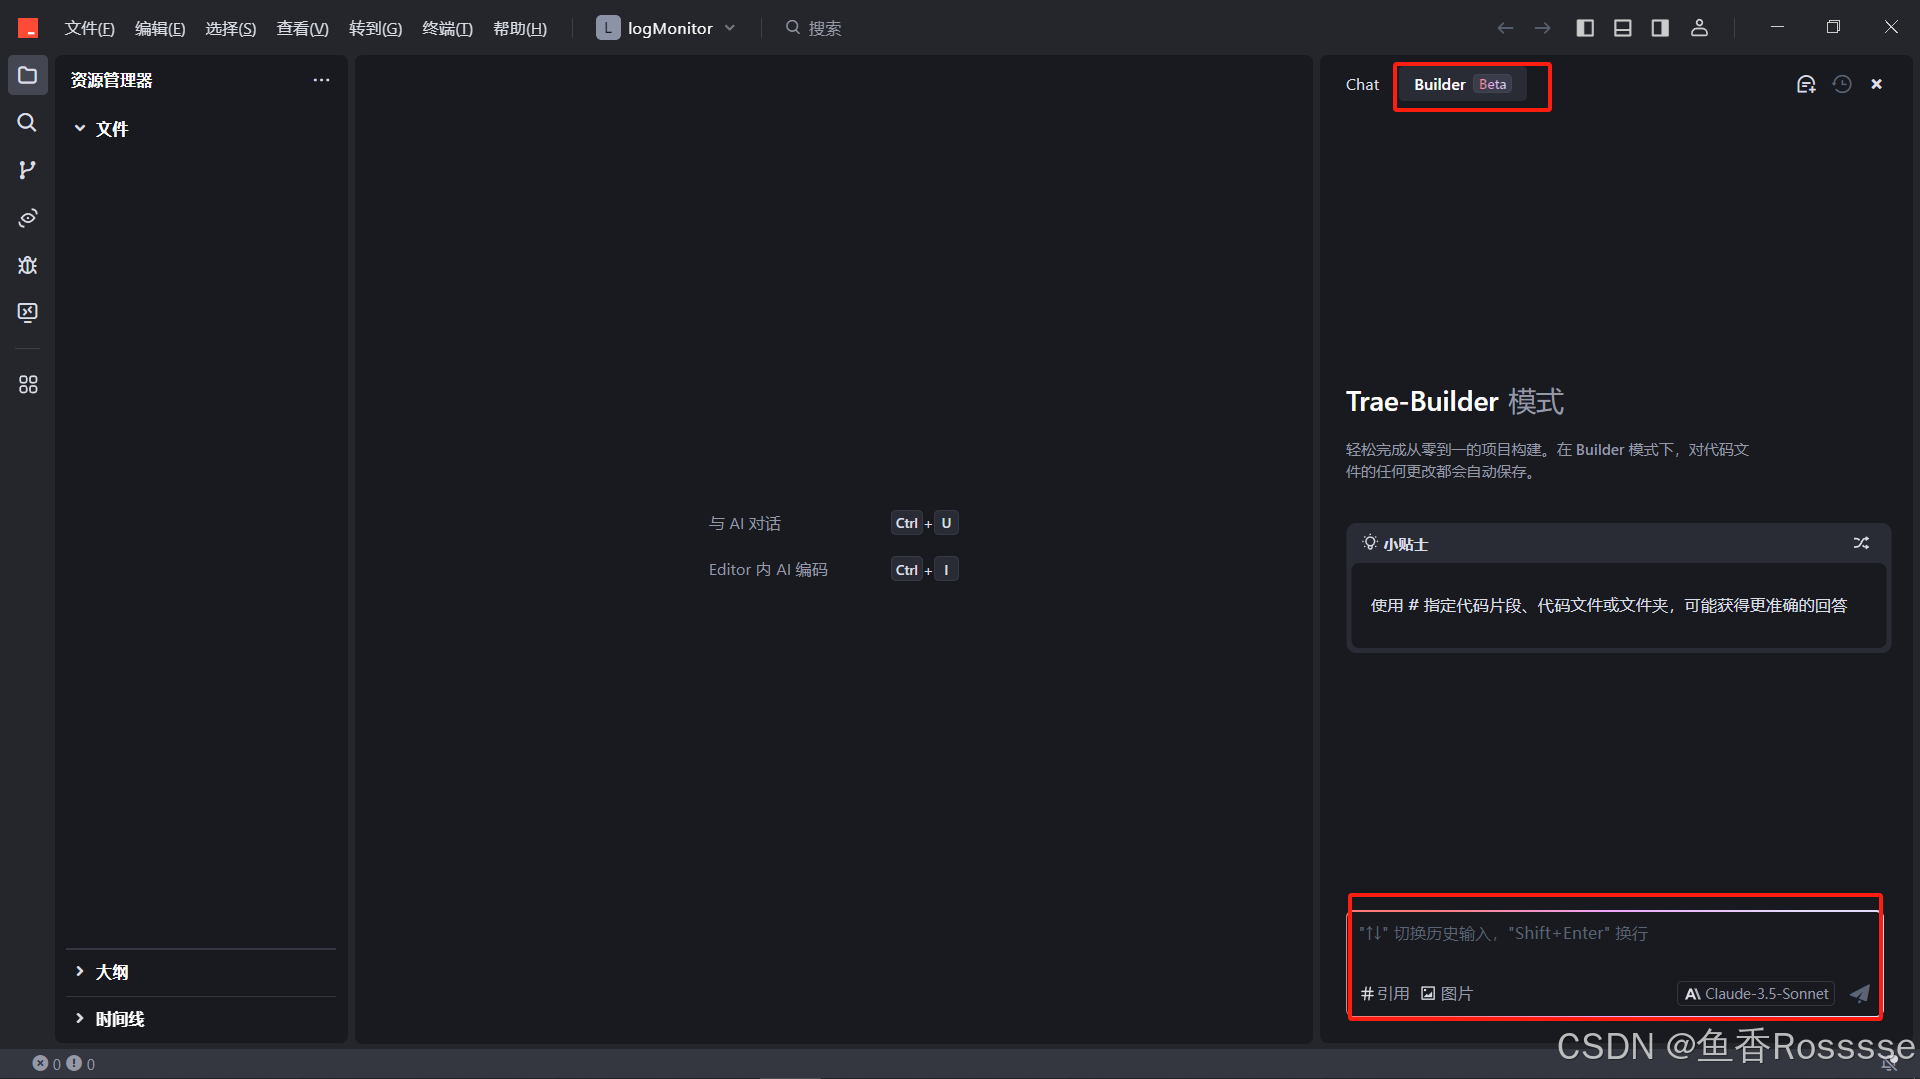Screen dimensions: 1920x1079
Task: Click the tip text about using #
Action: (x=1608, y=605)
